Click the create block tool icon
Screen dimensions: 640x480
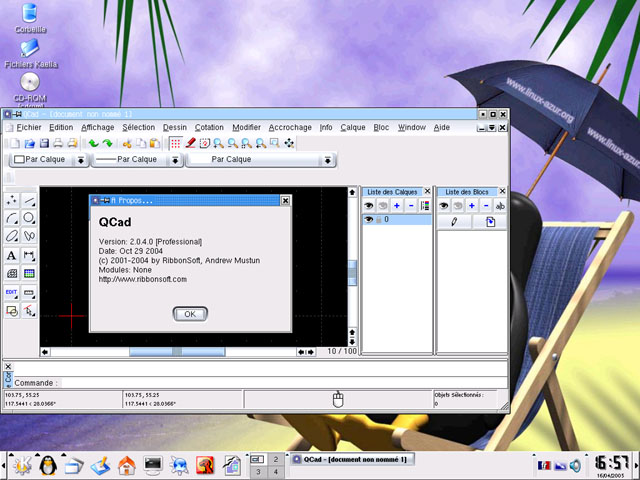(x=12, y=311)
